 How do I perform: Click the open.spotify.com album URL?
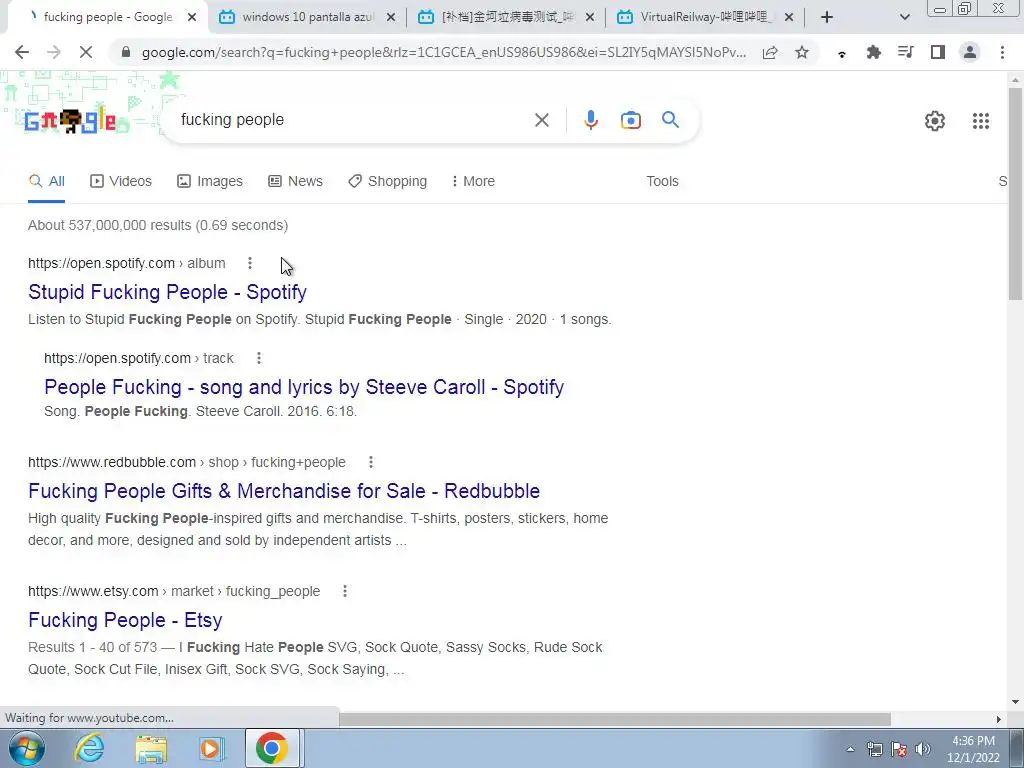pos(127,263)
